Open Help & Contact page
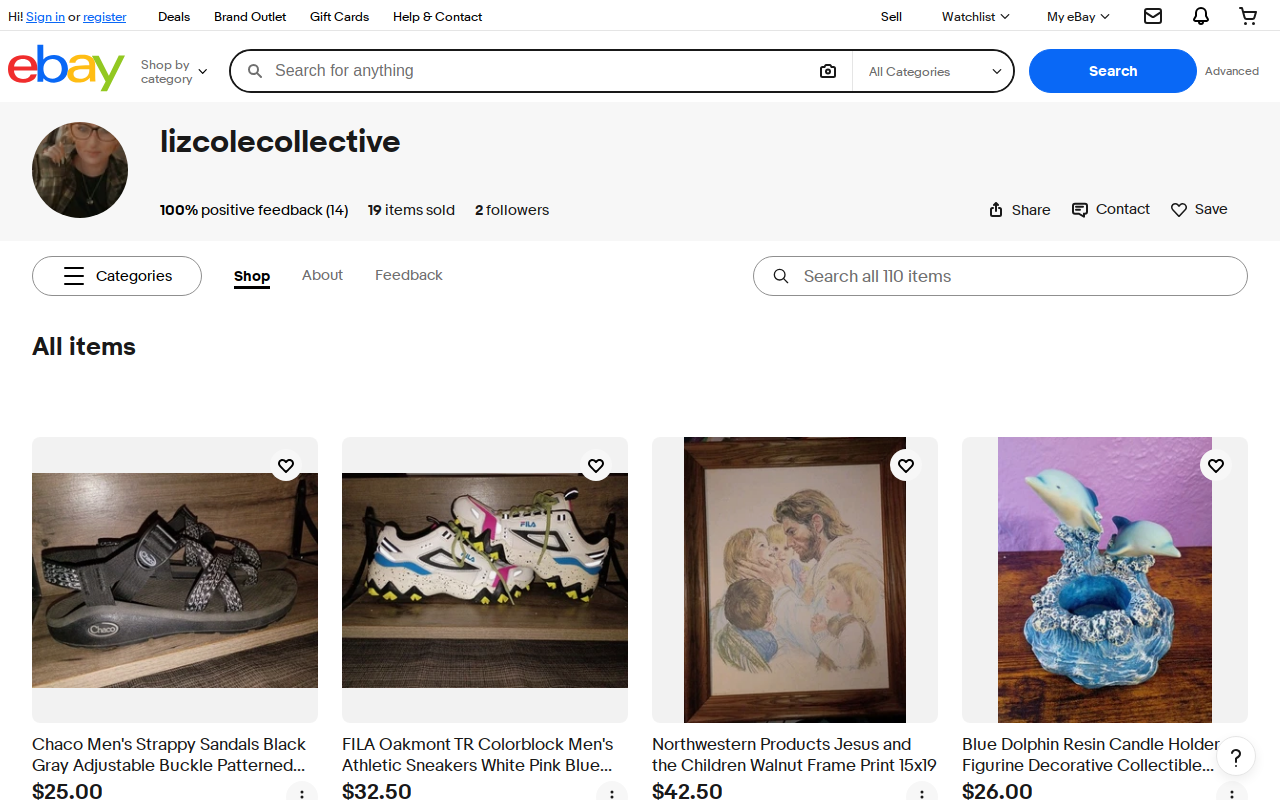This screenshot has width=1280, height=800. (x=437, y=16)
